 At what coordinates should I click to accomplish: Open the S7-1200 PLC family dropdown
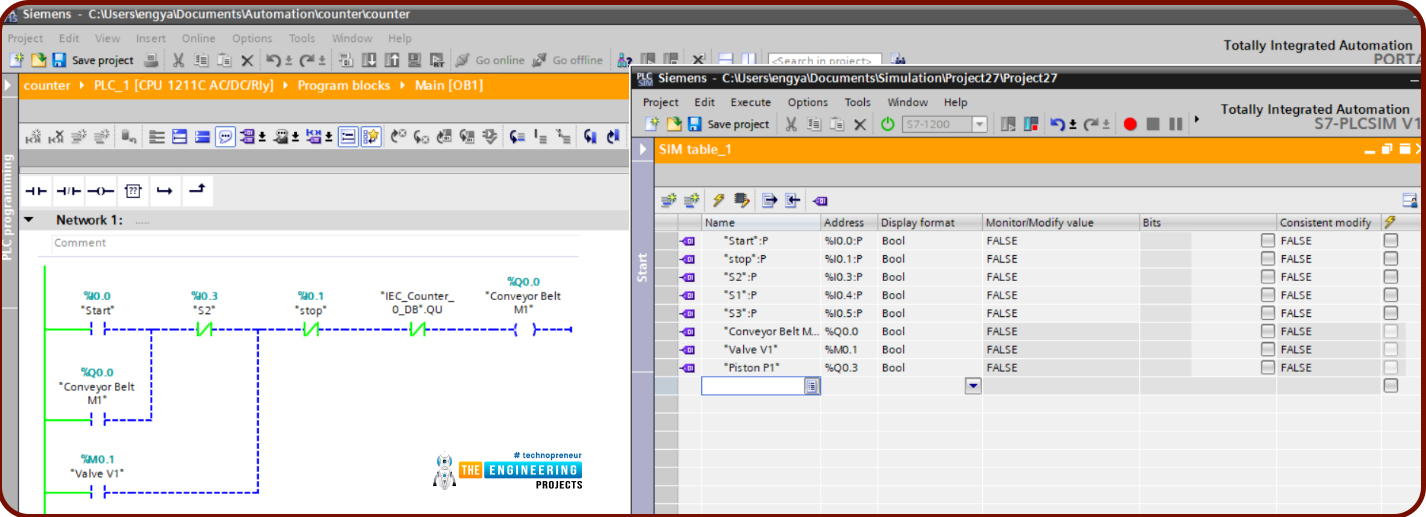[979, 124]
